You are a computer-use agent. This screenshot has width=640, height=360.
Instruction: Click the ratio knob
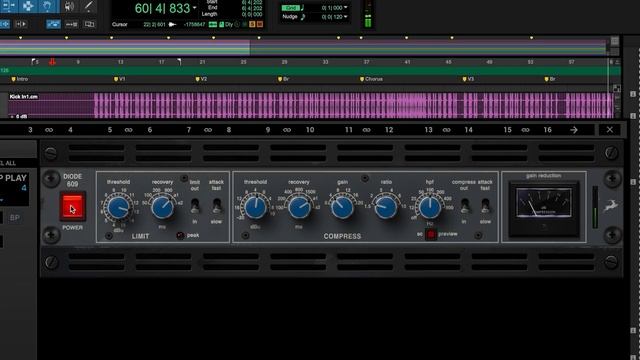tap(386, 207)
